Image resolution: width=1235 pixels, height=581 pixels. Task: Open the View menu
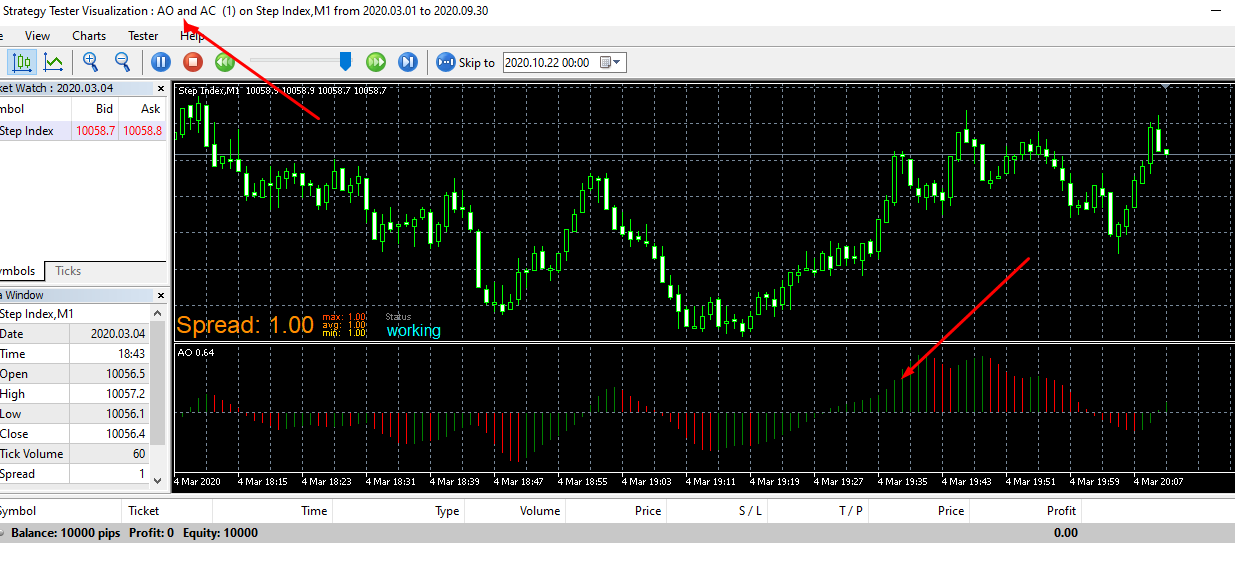37,36
